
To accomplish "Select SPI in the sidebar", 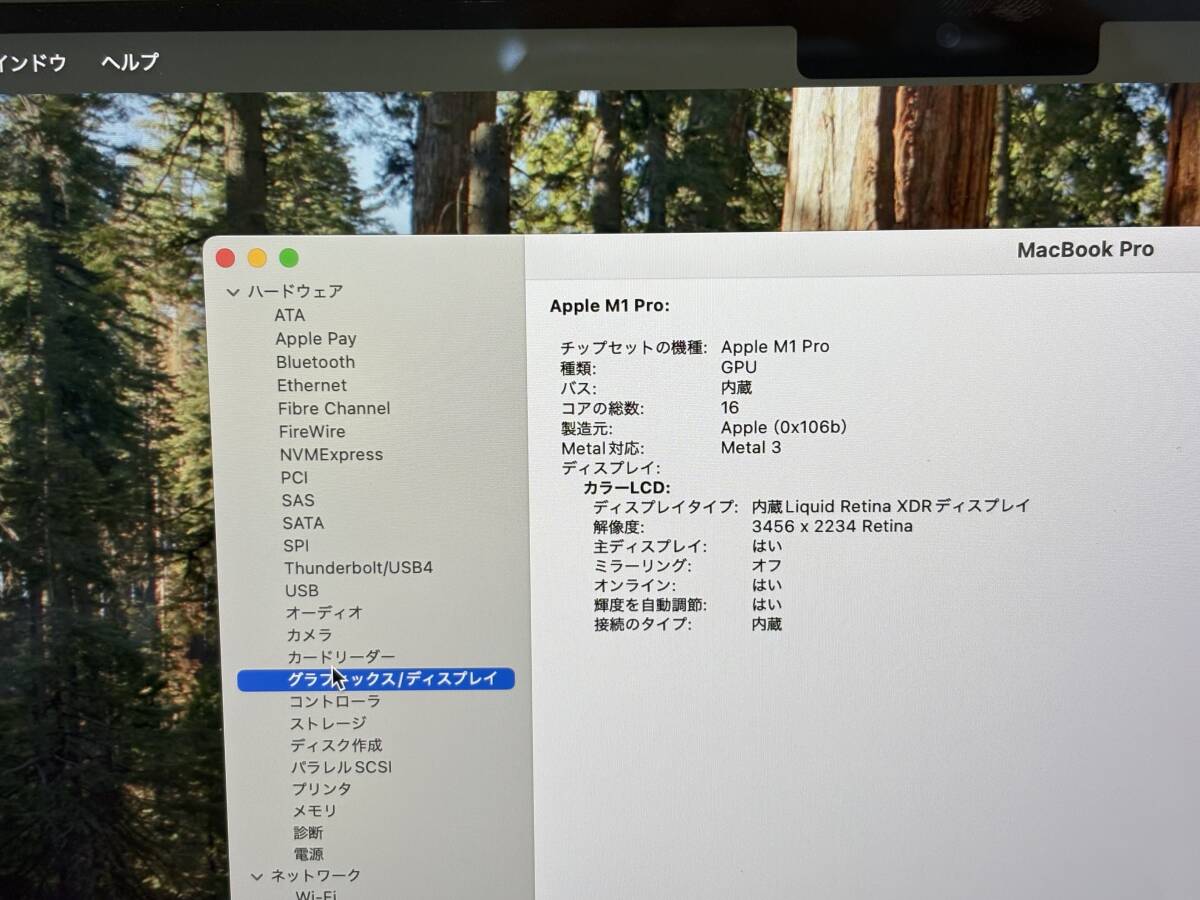I will [296, 546].
